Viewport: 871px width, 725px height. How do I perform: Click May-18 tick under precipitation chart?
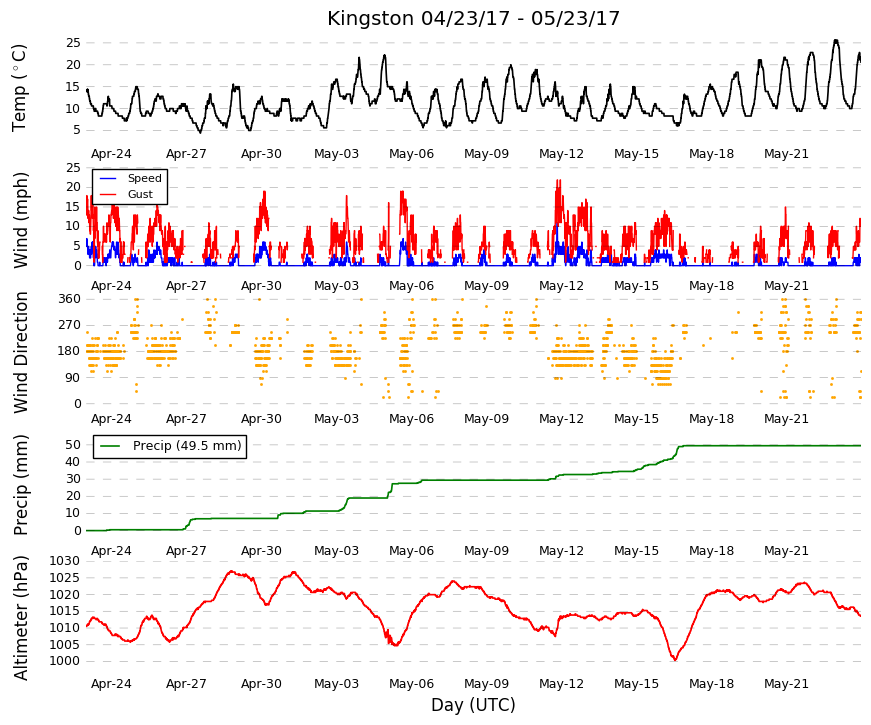click(x=711, y=551)
